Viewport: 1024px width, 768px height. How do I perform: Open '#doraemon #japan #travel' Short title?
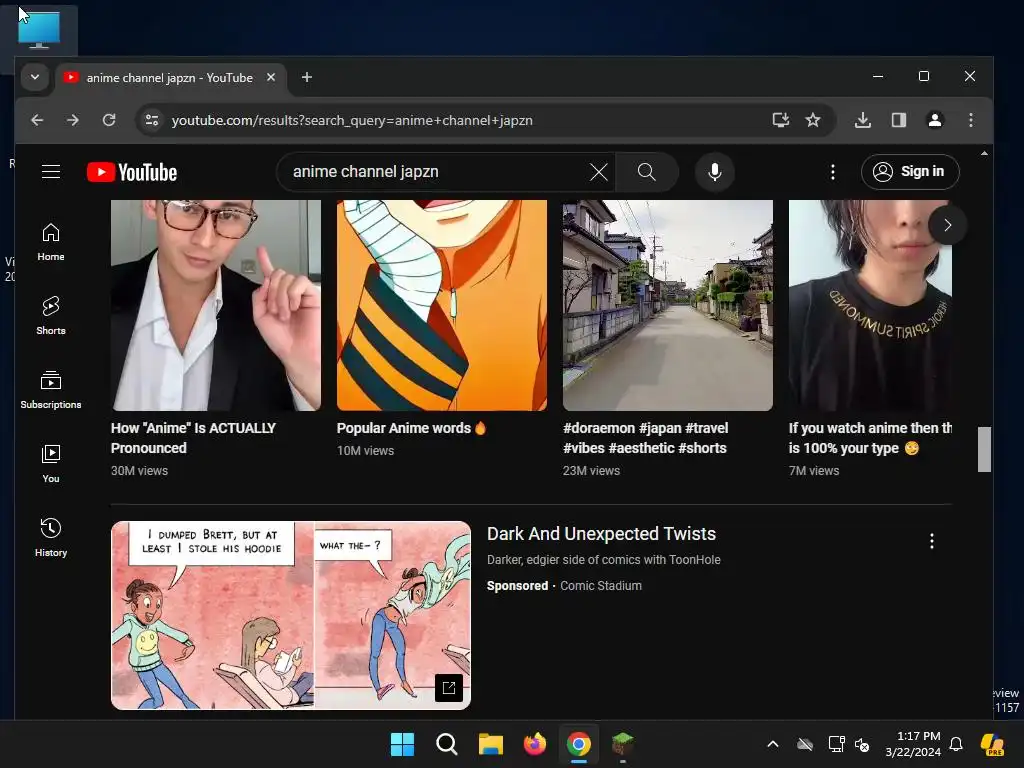(645, 438)
